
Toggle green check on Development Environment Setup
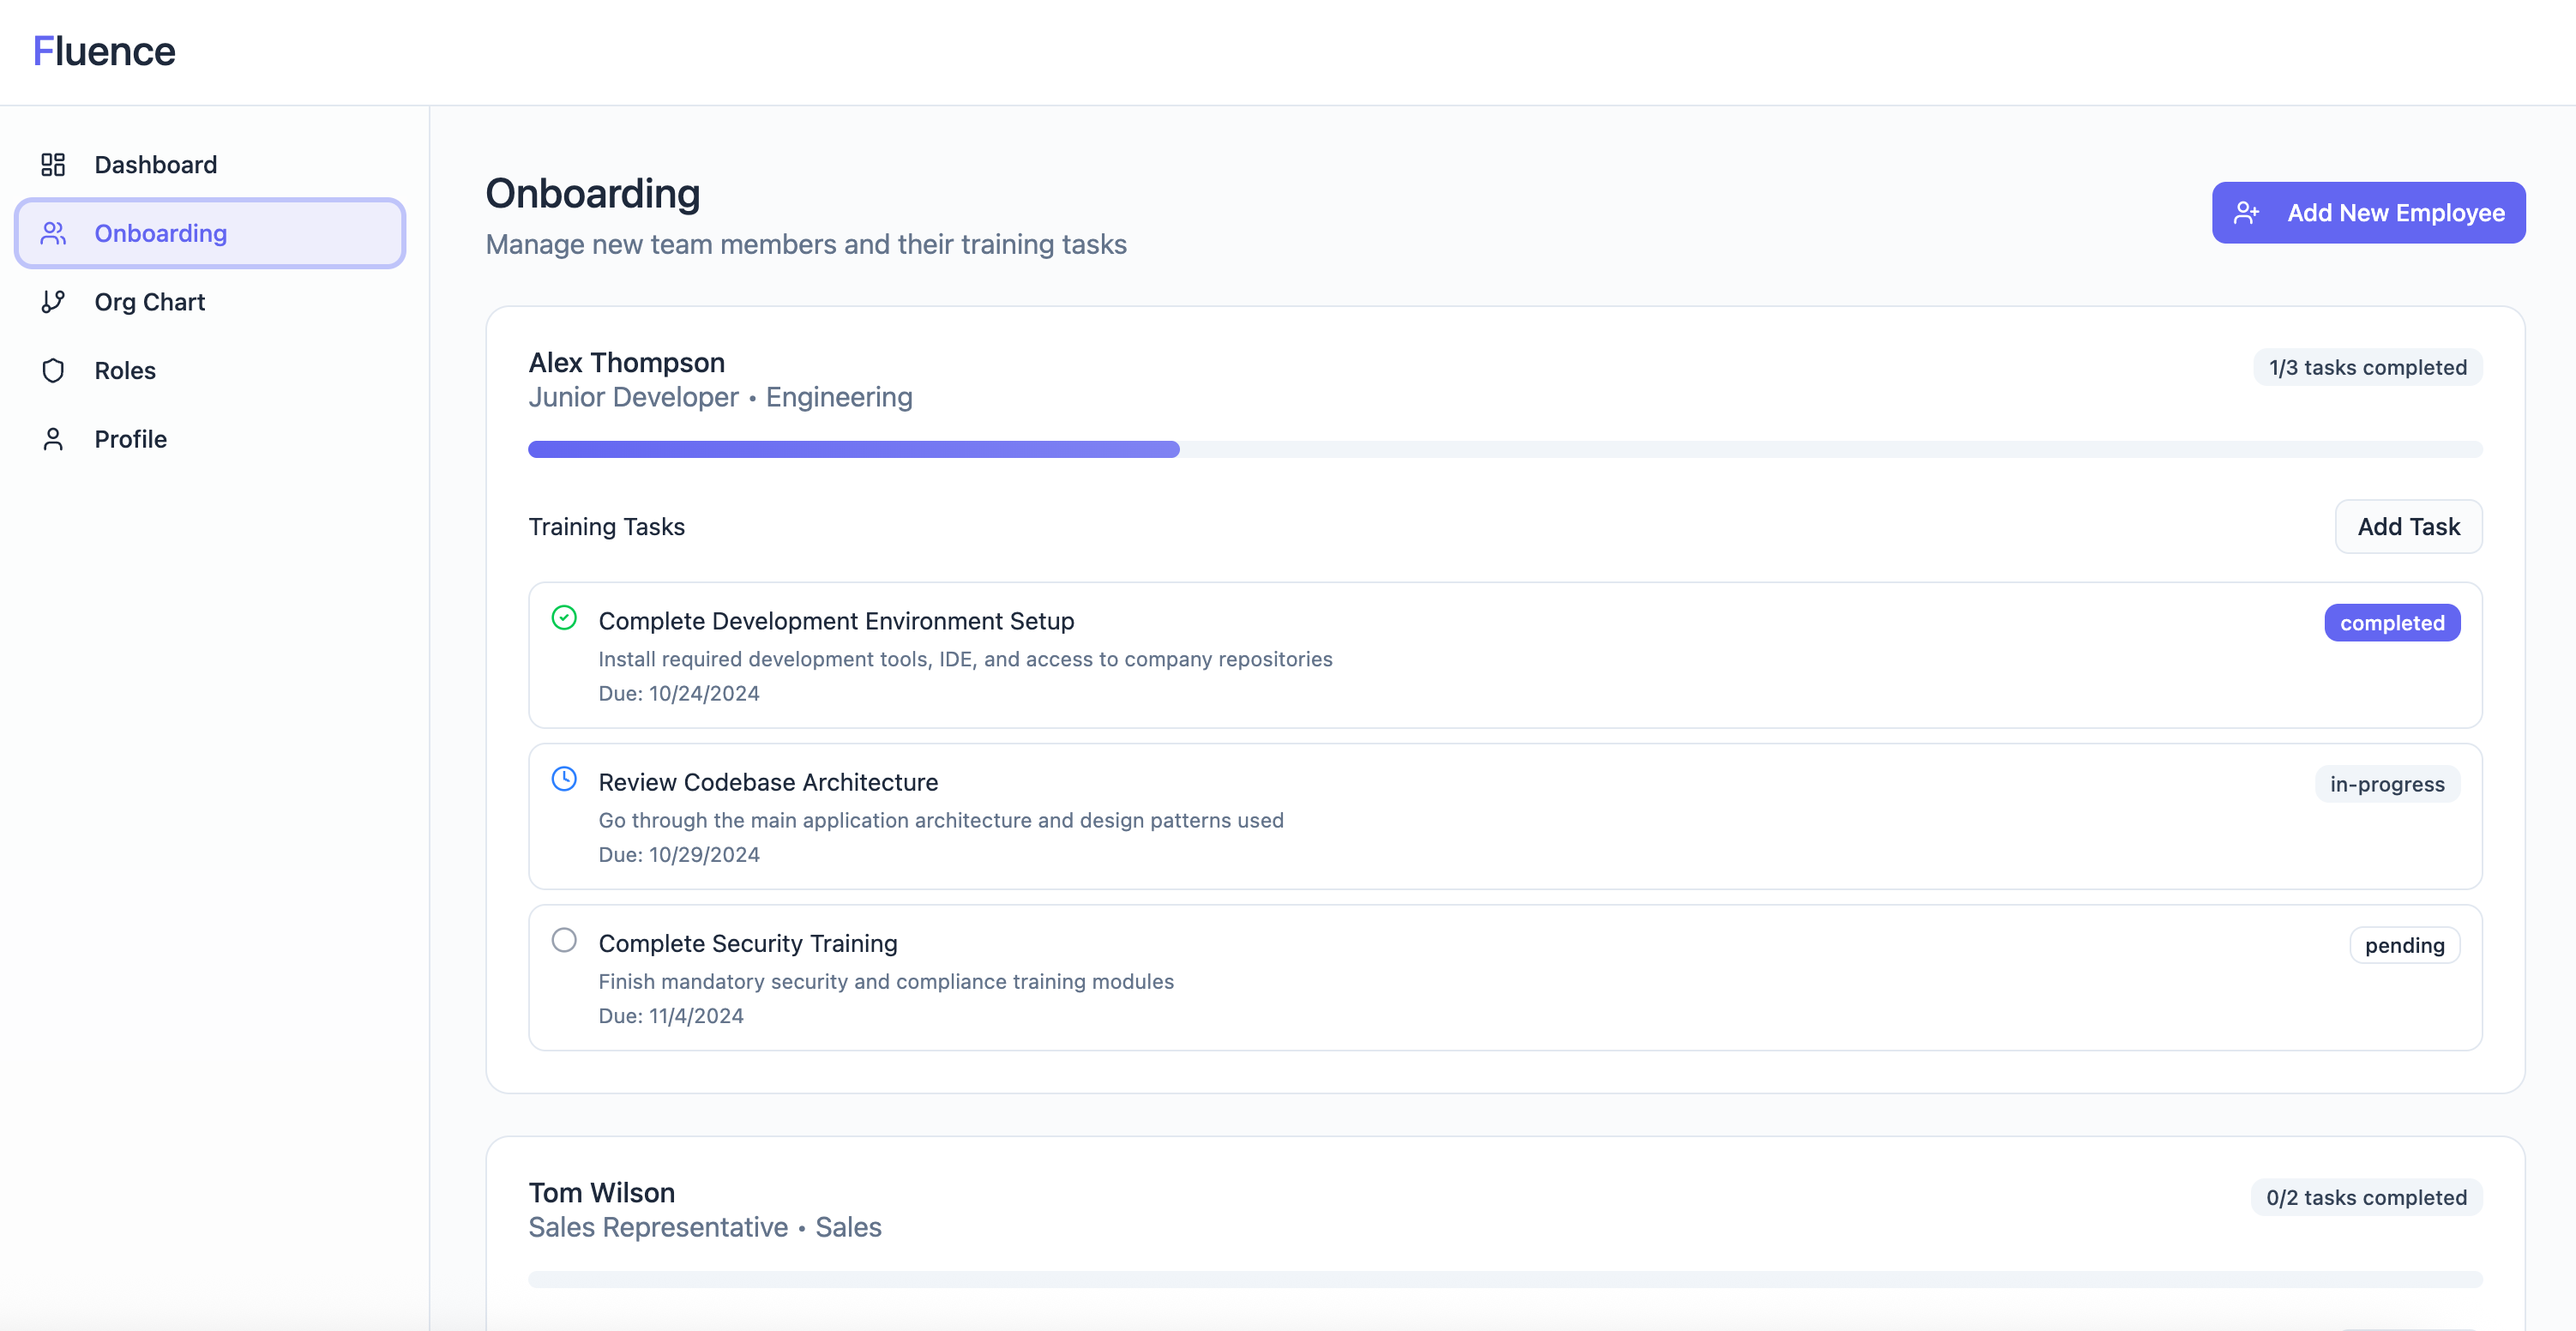[564, 618]
